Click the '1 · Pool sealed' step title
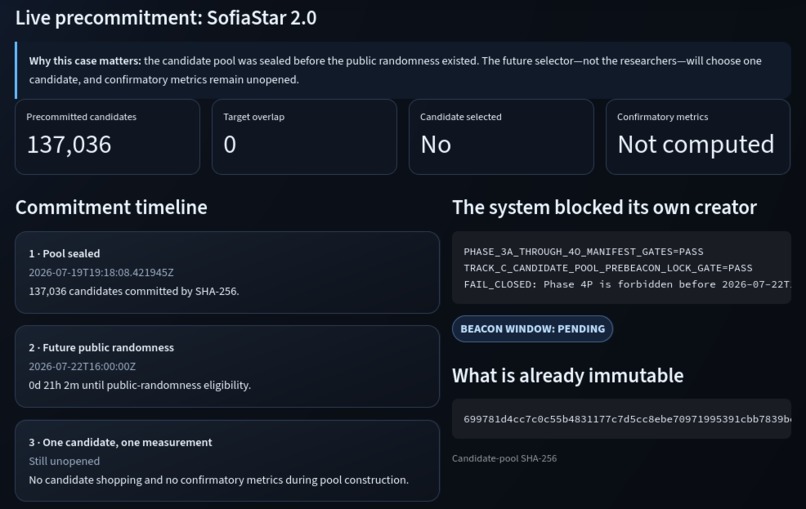This screenshot has height=509, width=806. [64, 253]
